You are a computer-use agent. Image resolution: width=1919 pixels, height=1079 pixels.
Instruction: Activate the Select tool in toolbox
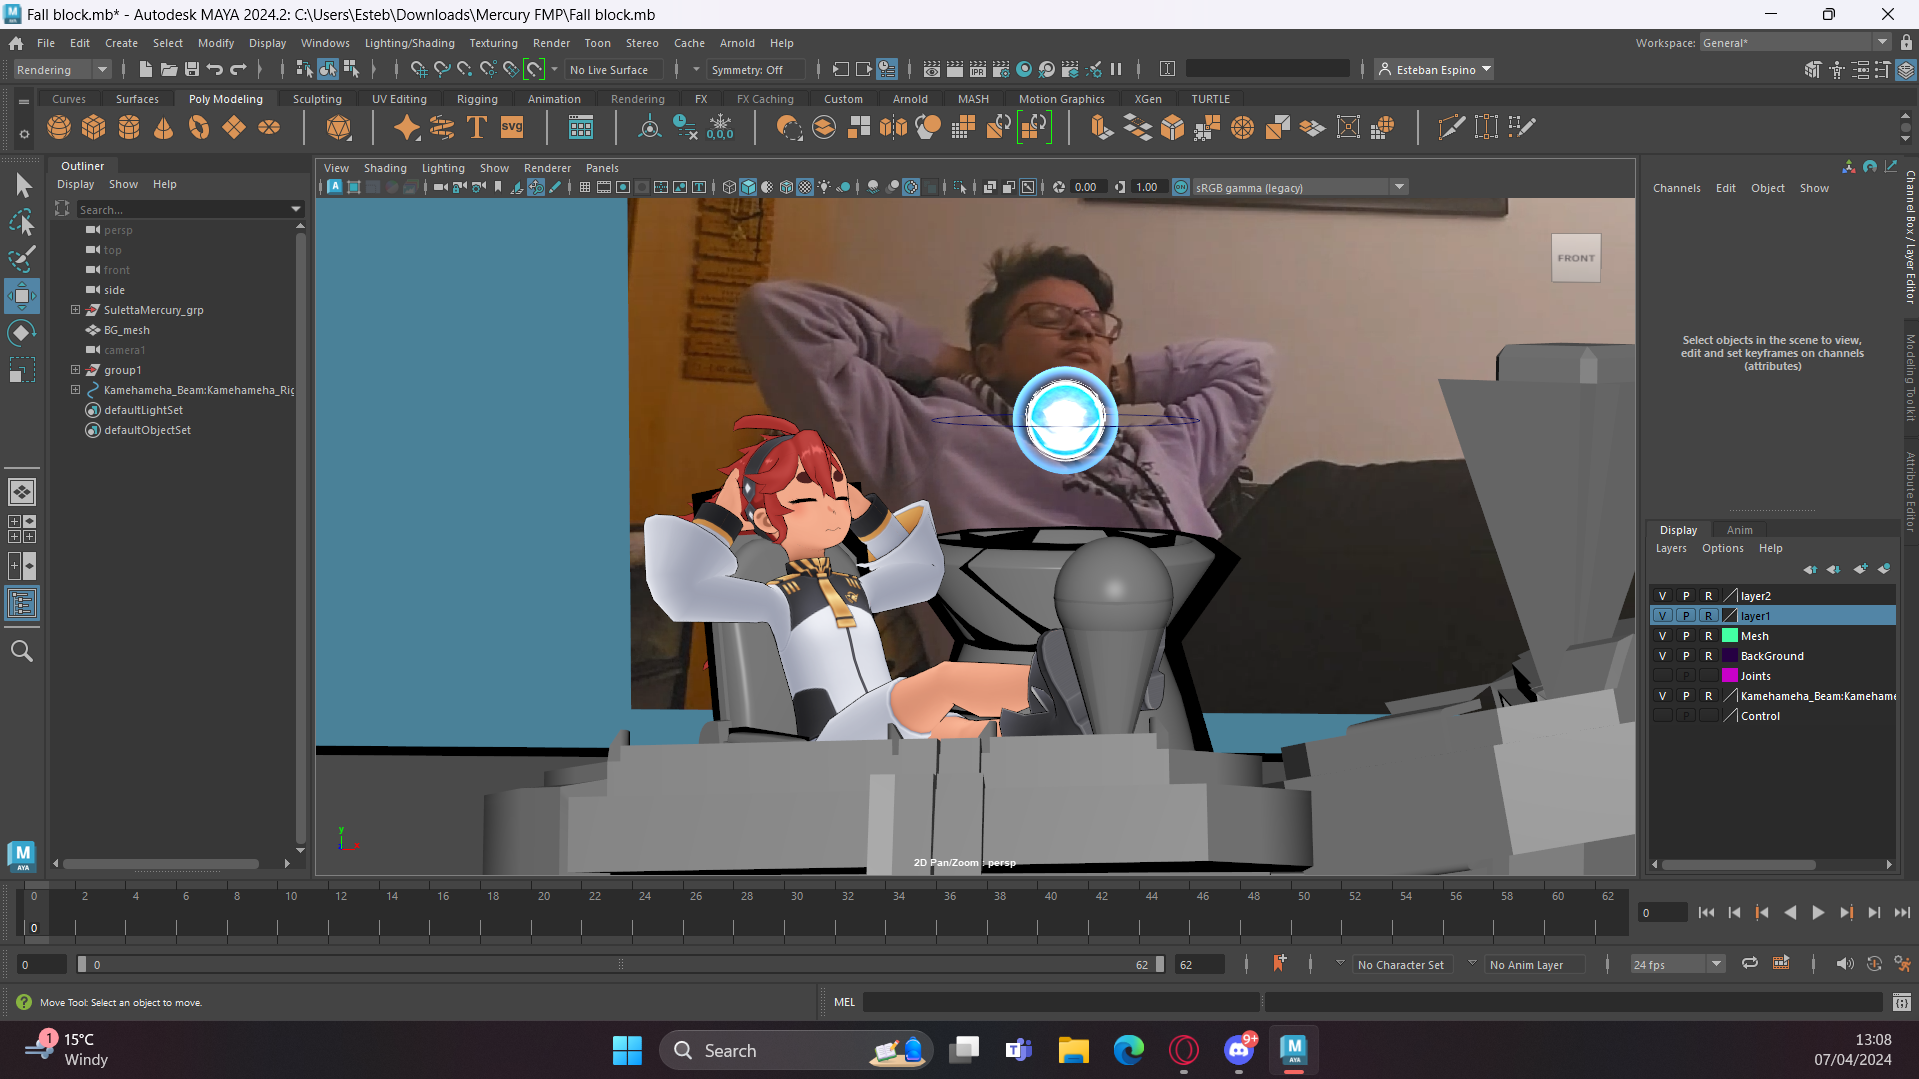22,186
